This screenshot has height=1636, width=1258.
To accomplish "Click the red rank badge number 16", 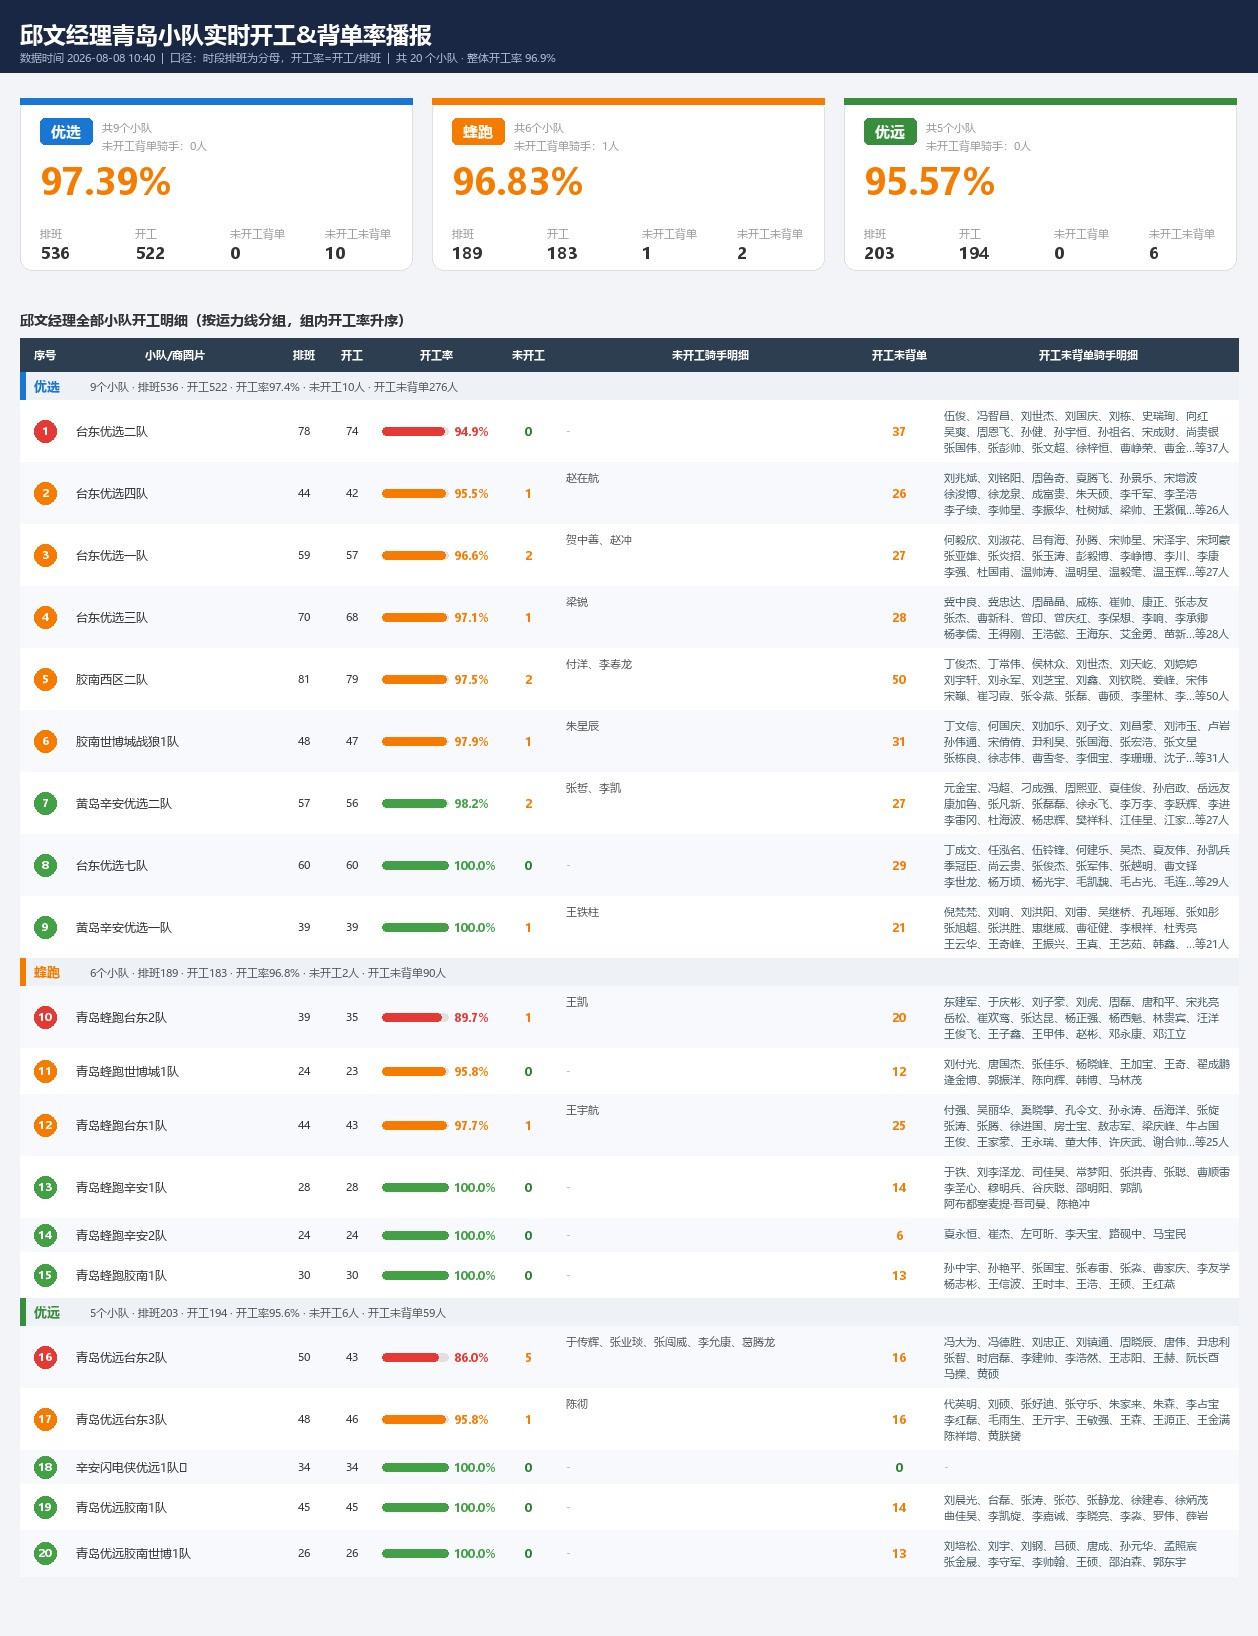I will 45,1357.
